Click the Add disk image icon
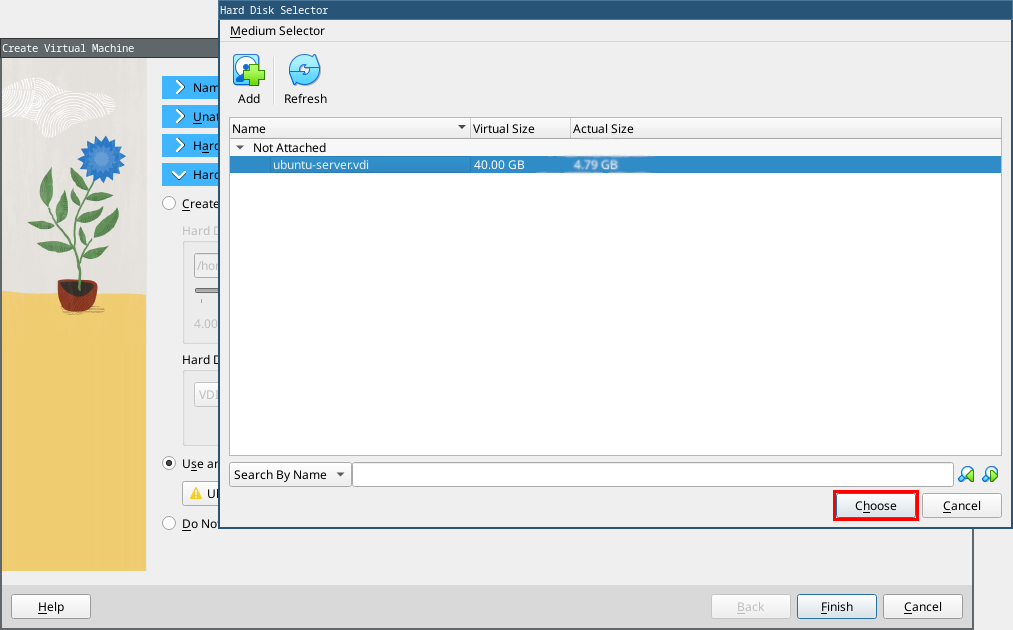 (249, 72)
